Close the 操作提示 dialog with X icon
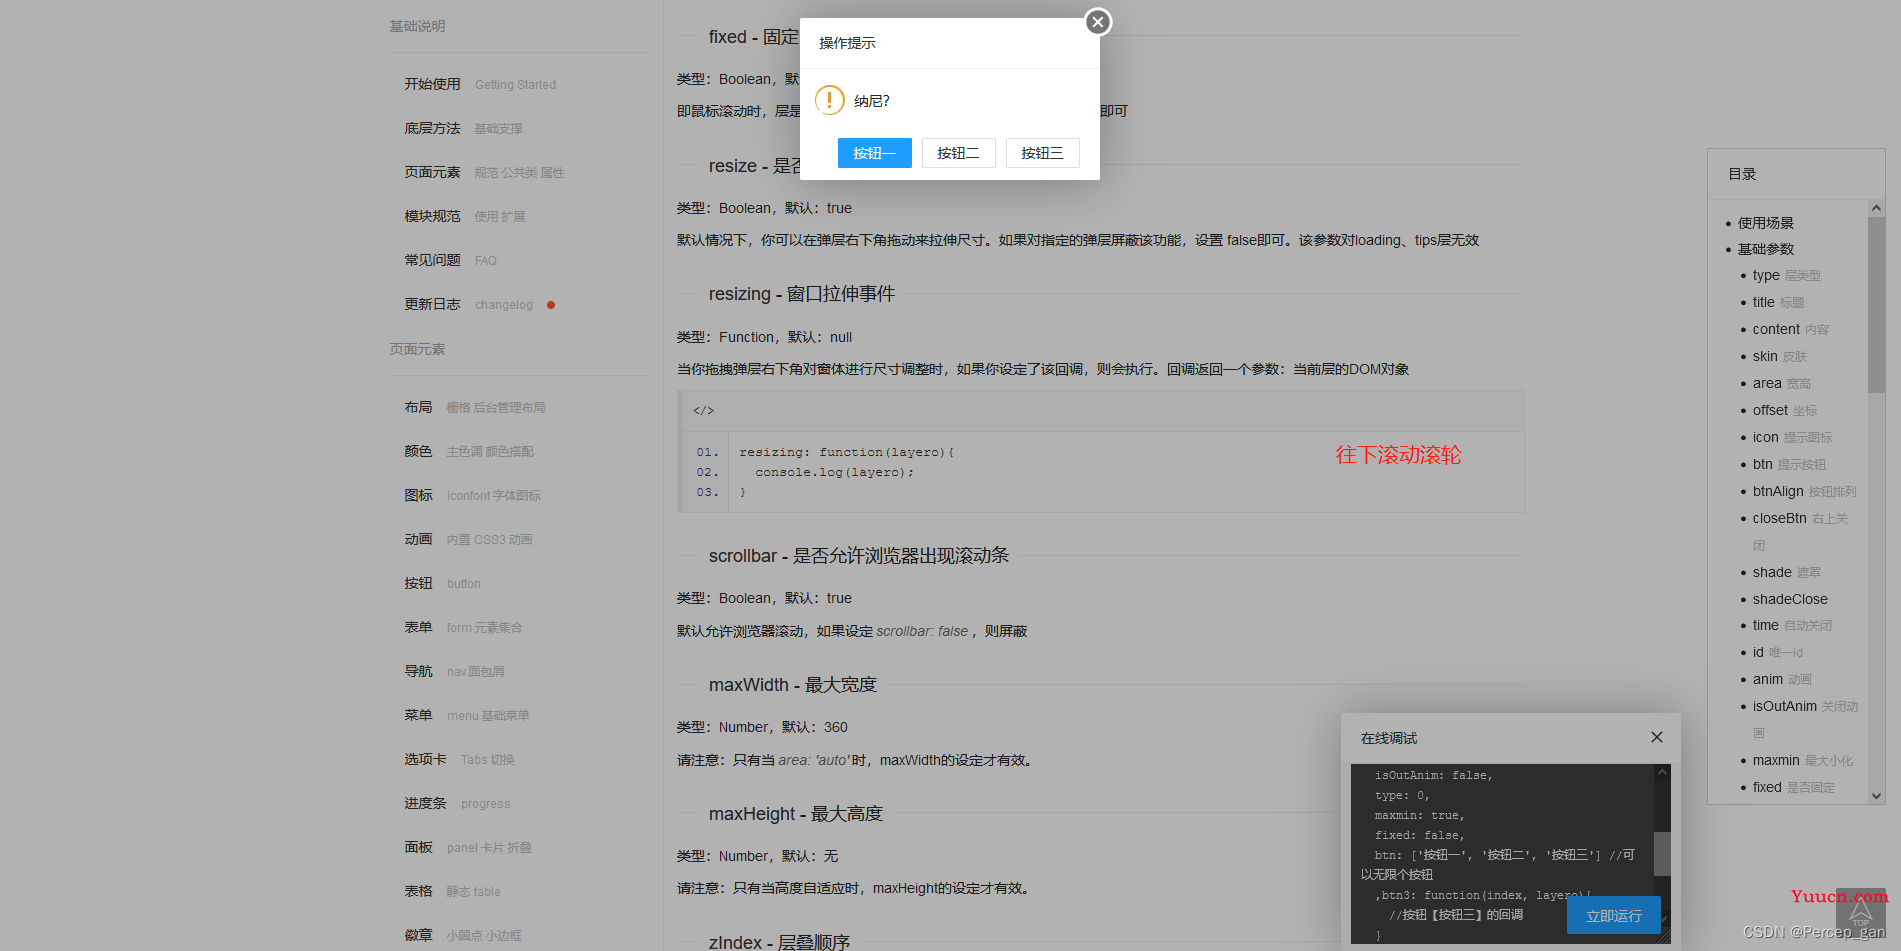1901x951 pixels. tap(1098, 22)
